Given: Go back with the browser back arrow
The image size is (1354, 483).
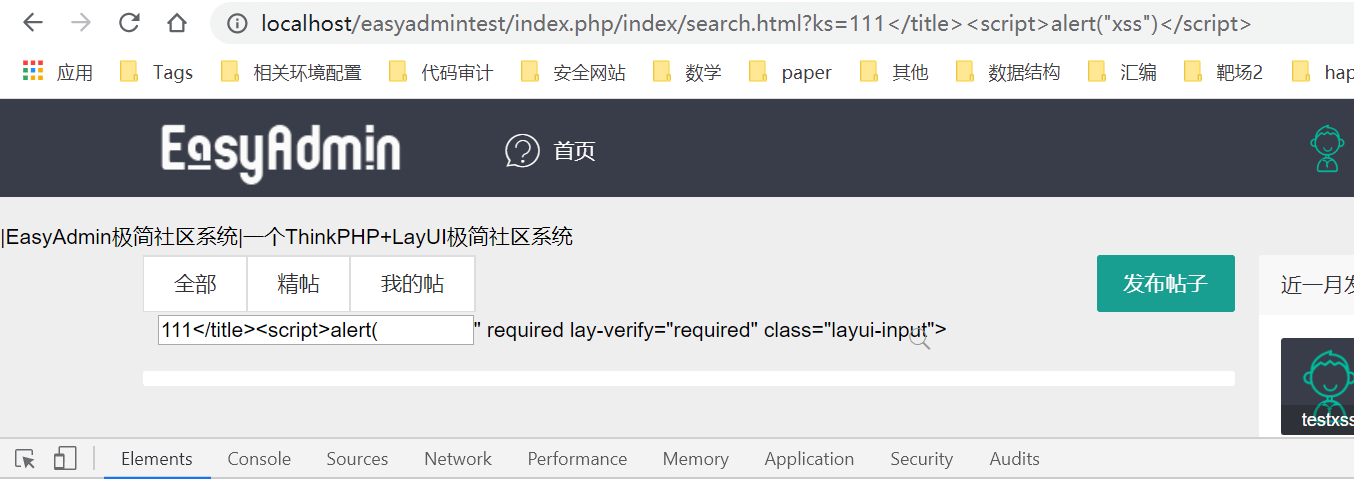Looking at the screenshot, I should (x=33, y=23).
